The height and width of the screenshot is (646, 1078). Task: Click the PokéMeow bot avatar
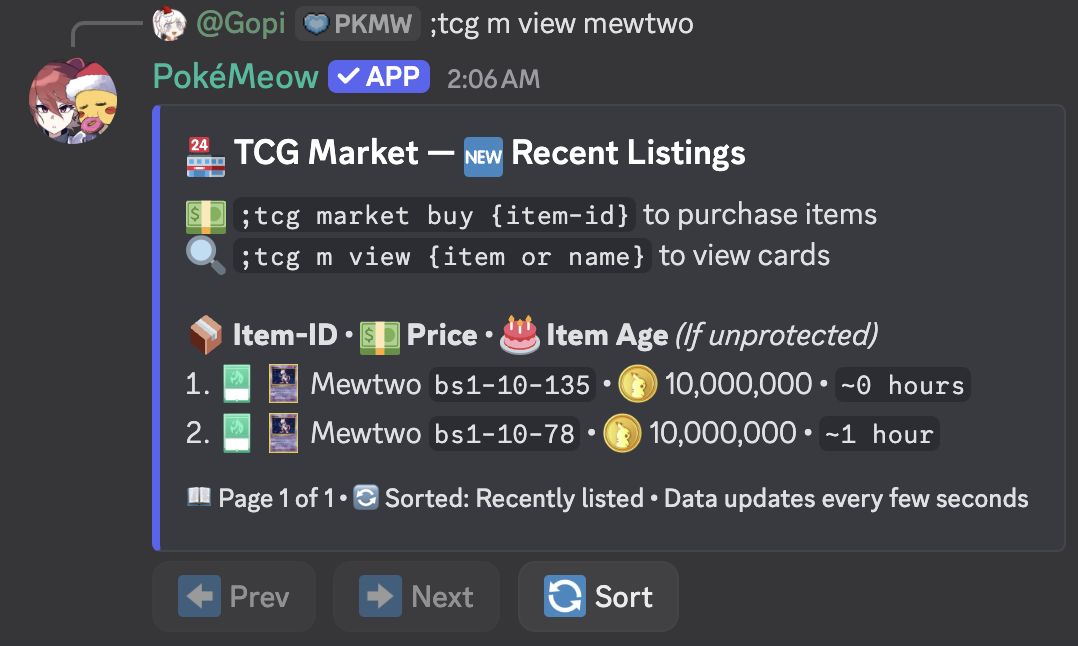coord(75,101)
